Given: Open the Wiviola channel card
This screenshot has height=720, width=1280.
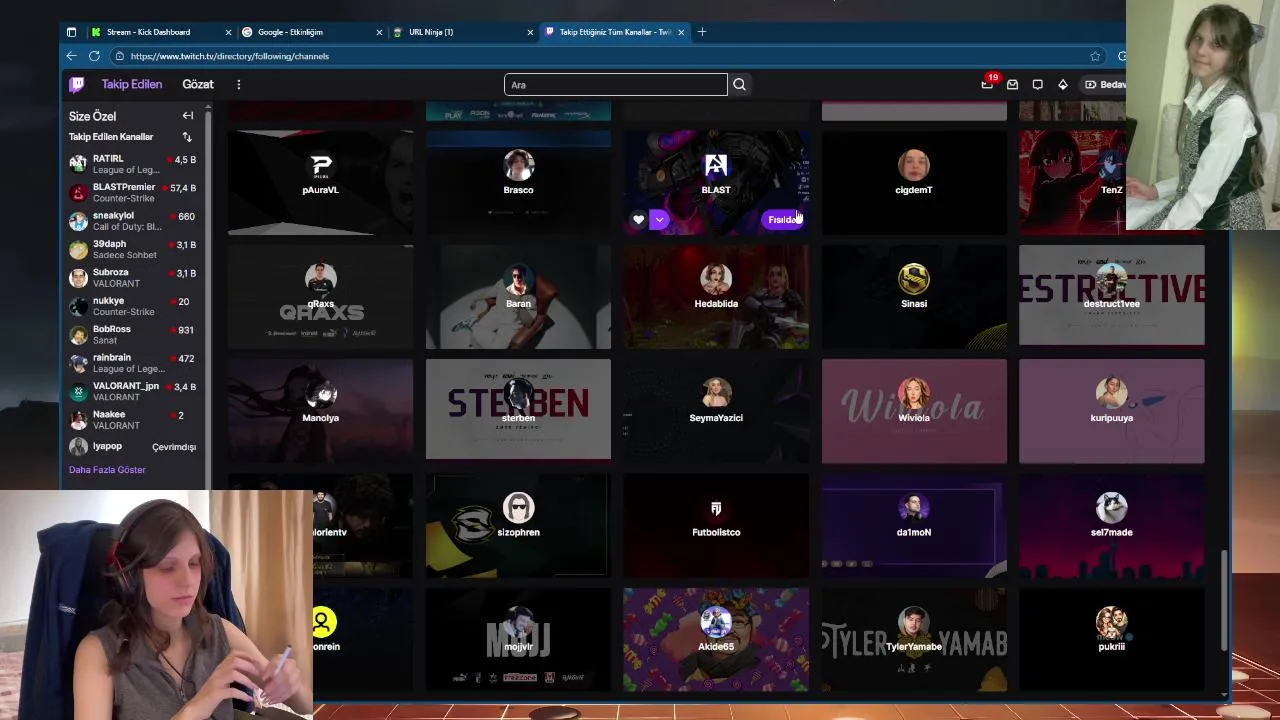Looking at the screenshot, I should pyautogui.click(x=914, y=411).
